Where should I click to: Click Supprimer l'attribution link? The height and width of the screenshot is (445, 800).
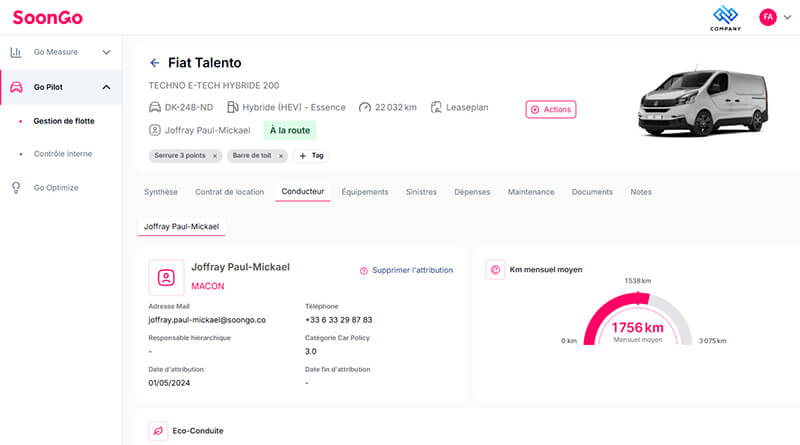[406, 270]
